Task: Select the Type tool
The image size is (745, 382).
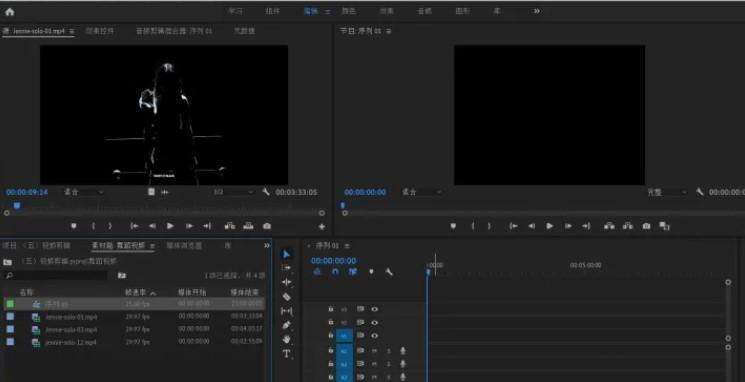Action: pos(286,353)
